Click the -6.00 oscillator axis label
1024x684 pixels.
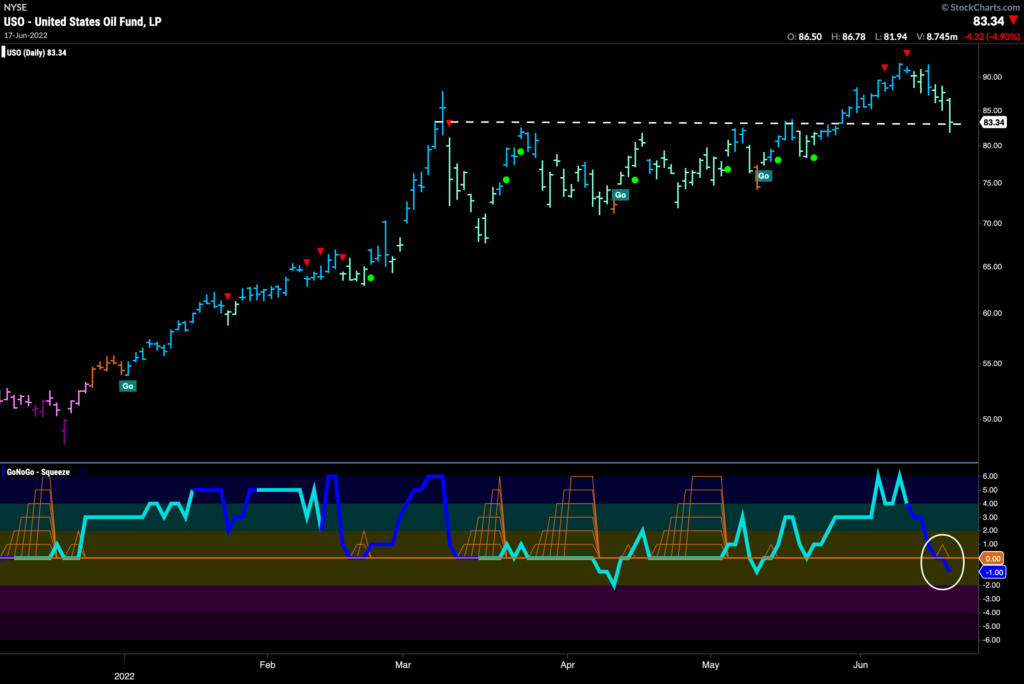click(x=990, y=640)
